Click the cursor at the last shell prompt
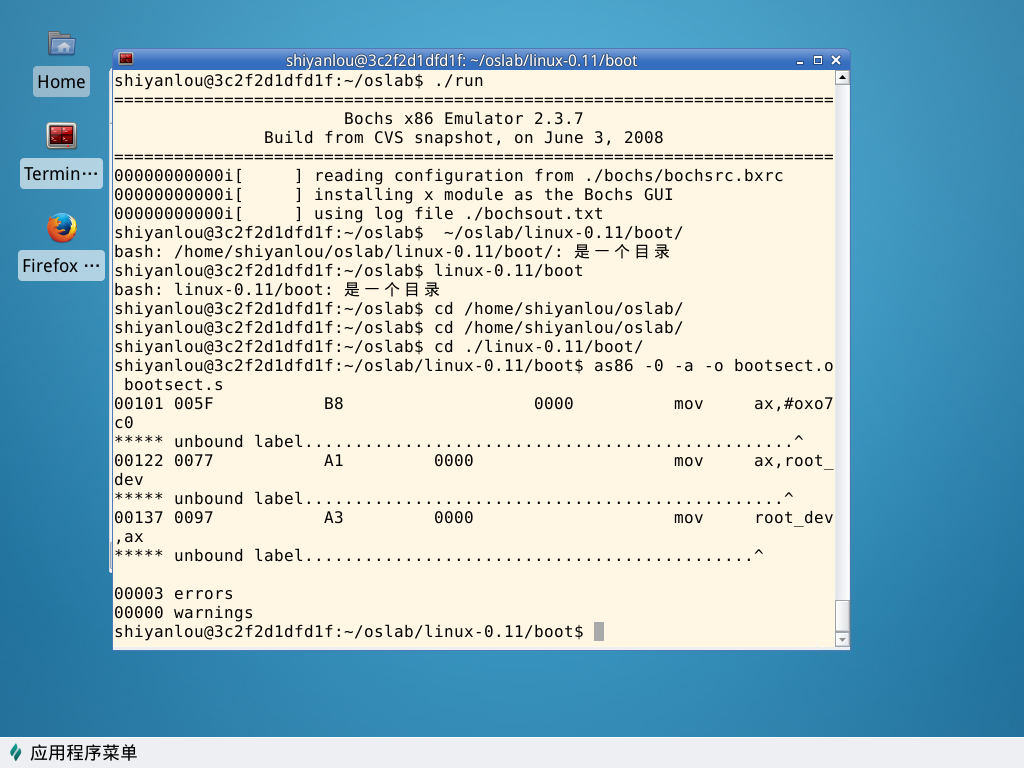The width and height of the screenshot is (1024, 768). click(599, 632)
